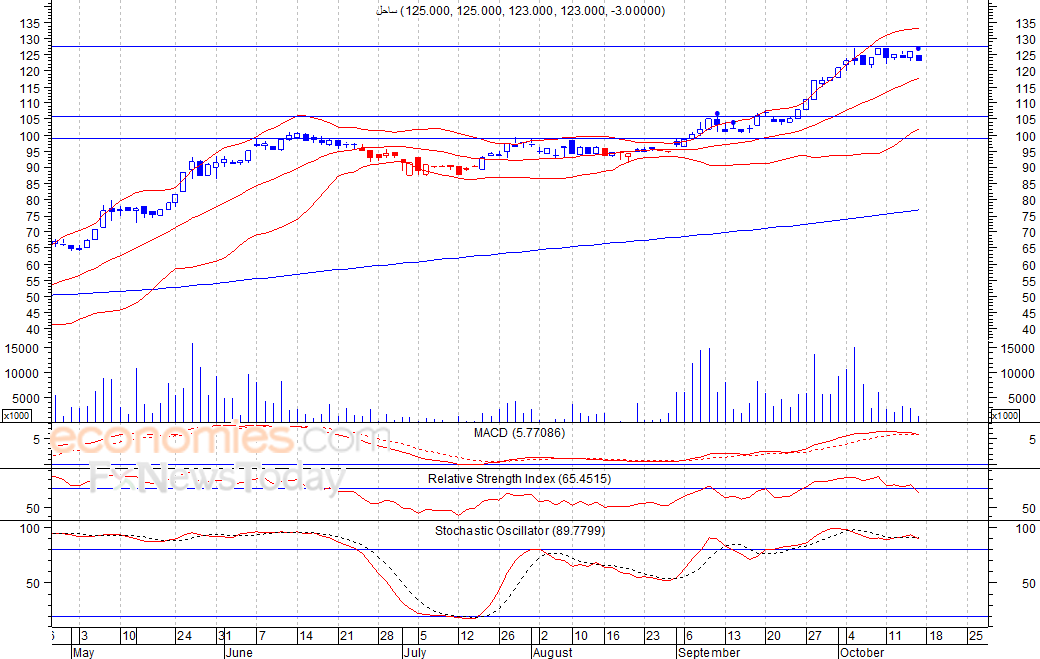Click the x1000 volume scale box on the left axis
This screenshot has height=659, width=1040.
[x=16, y=416]
